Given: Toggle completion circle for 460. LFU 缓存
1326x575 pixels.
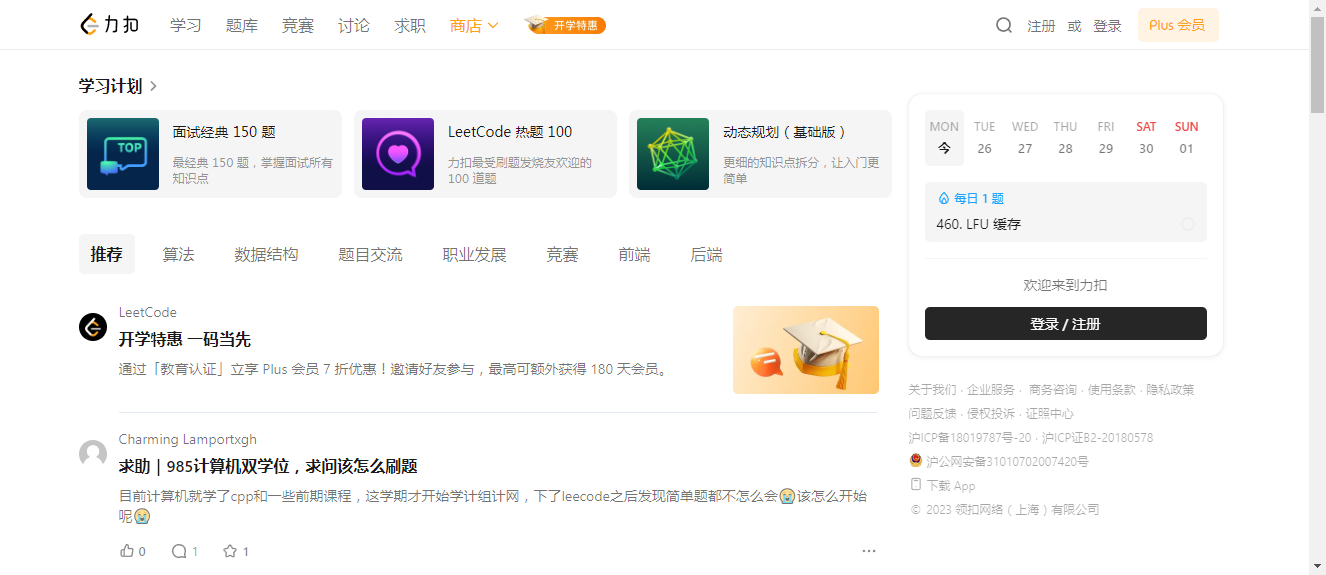Looking at the screenshot, I should 1188,224.
